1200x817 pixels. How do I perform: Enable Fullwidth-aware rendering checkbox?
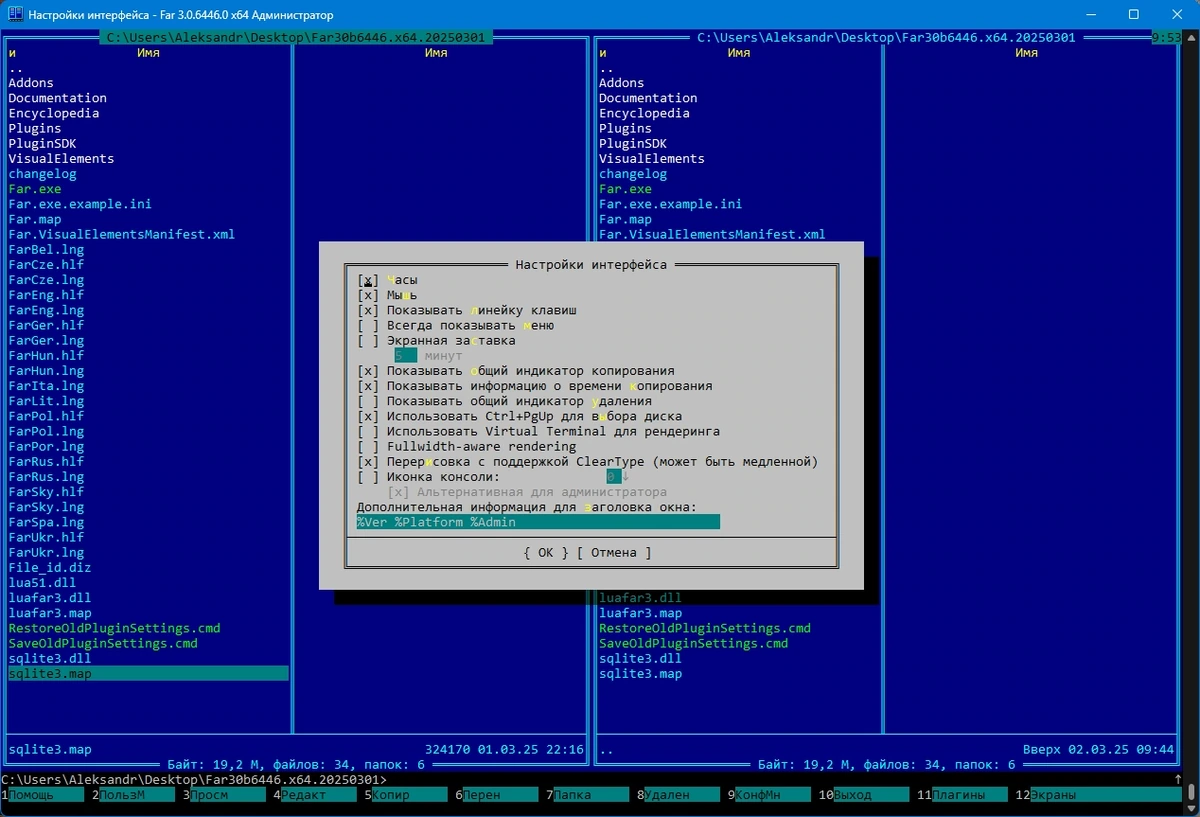[368, 446]
